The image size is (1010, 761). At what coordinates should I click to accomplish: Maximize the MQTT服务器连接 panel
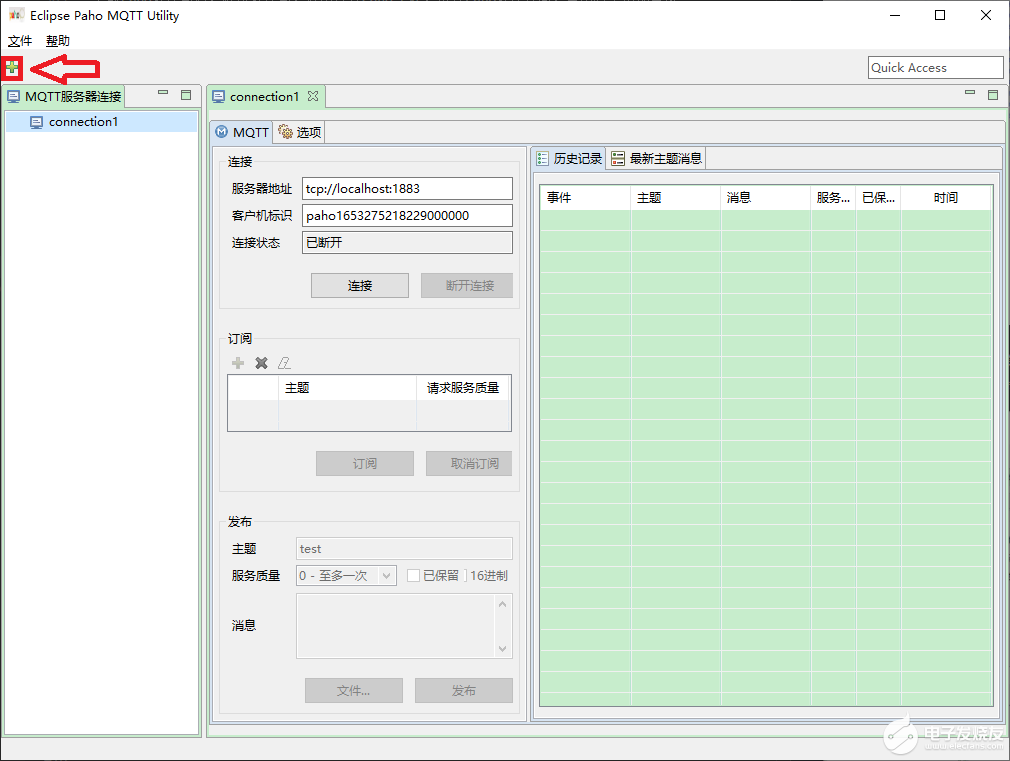[186, 95]
